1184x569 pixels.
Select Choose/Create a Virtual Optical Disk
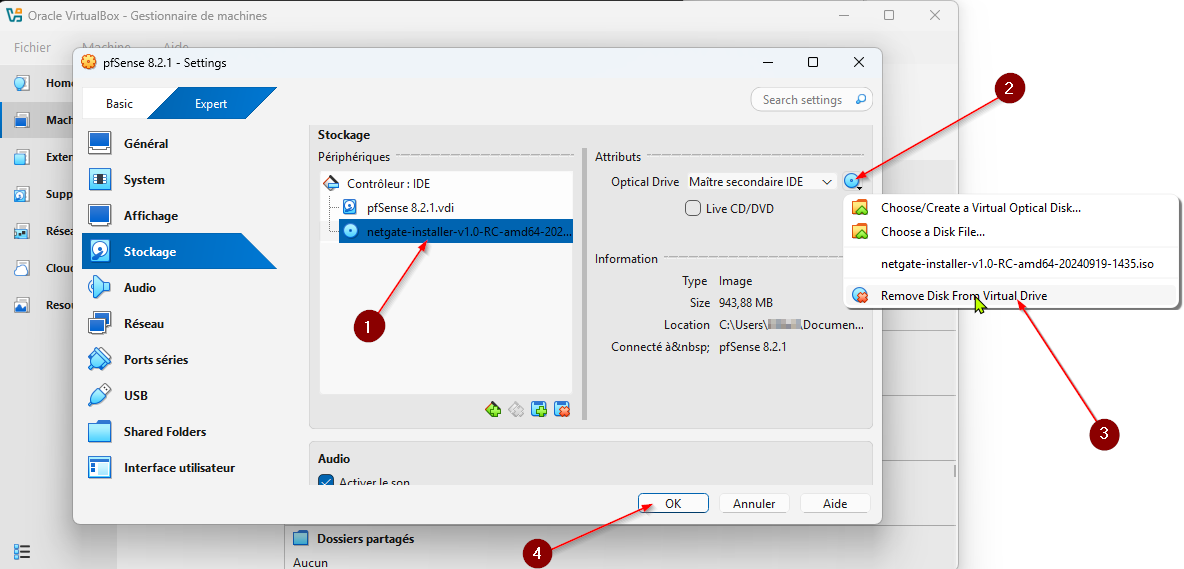pyautogui.click(x=980, y=208)
